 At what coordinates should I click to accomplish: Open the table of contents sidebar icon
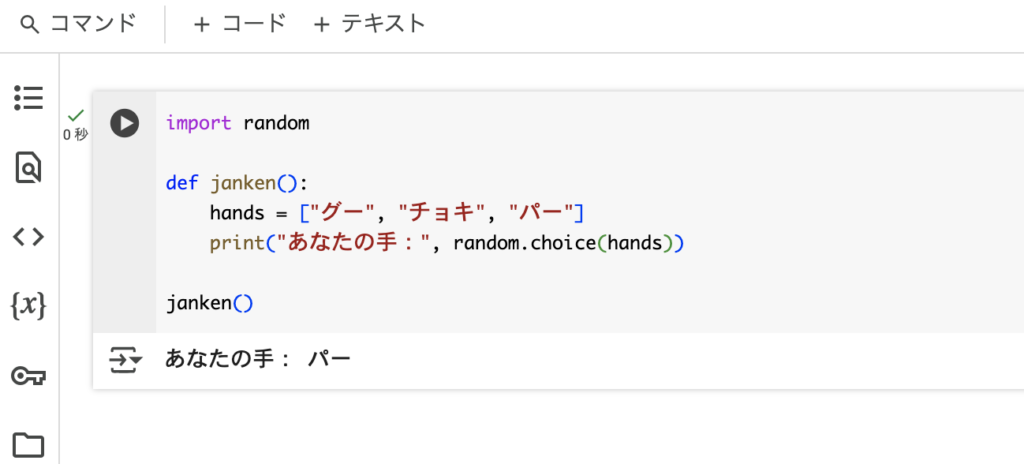[29, 98]
